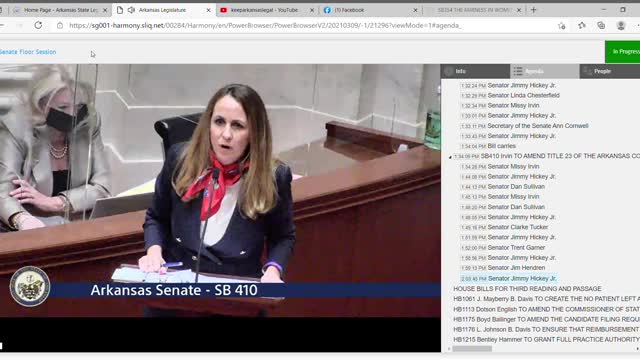
Task: Select HOUSE BILLS FOR THIRD READING AND PASSAGE
Action: [527, 289]
